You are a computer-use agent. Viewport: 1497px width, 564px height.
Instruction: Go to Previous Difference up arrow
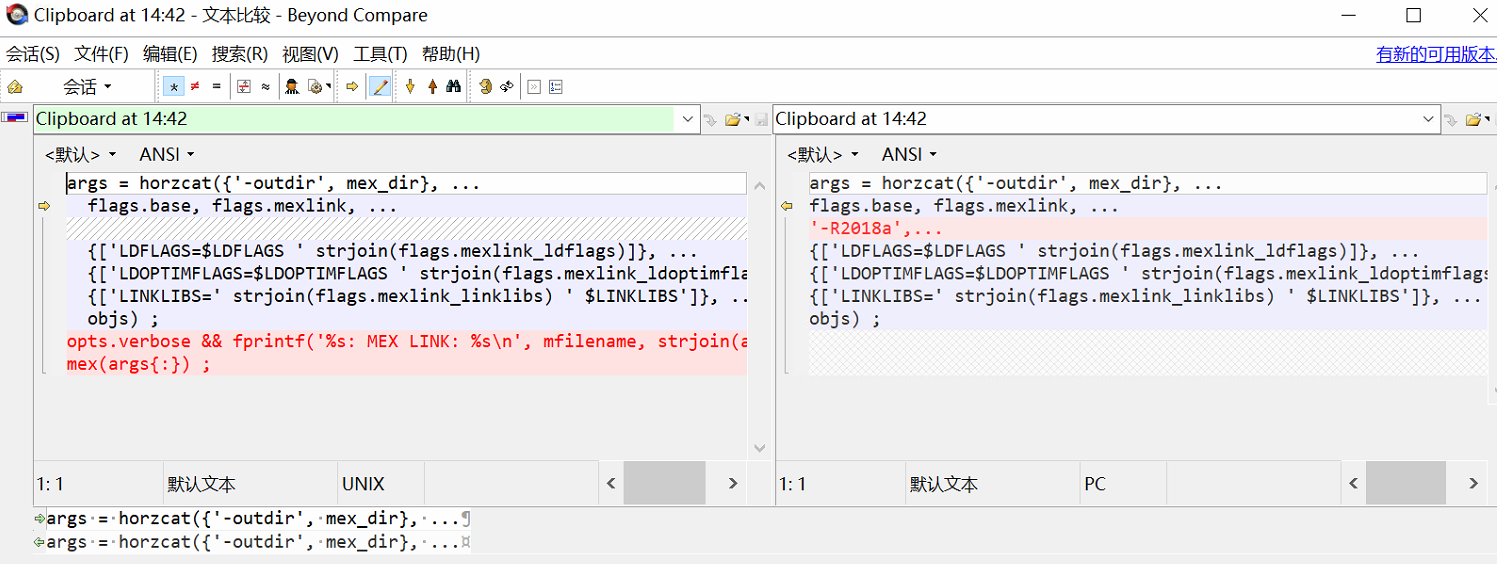click(432, 87)
